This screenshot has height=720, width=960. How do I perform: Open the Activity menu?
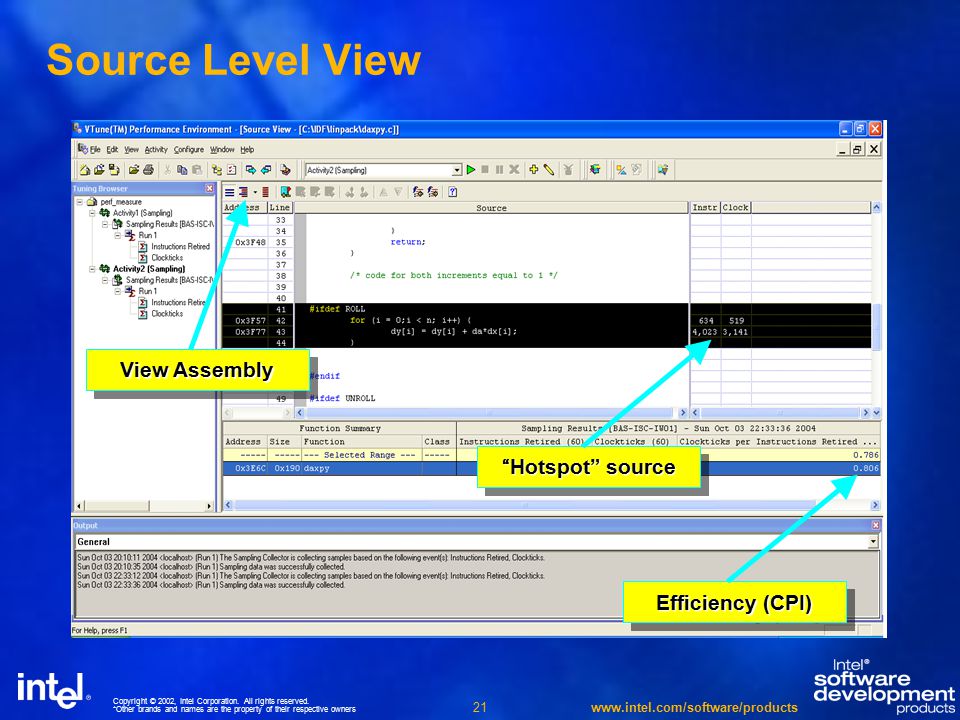(156, 149)
